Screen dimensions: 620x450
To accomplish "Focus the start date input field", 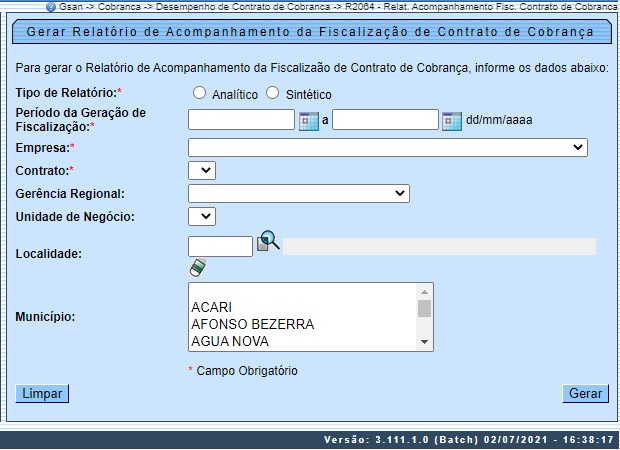I will tap(241, 121).
